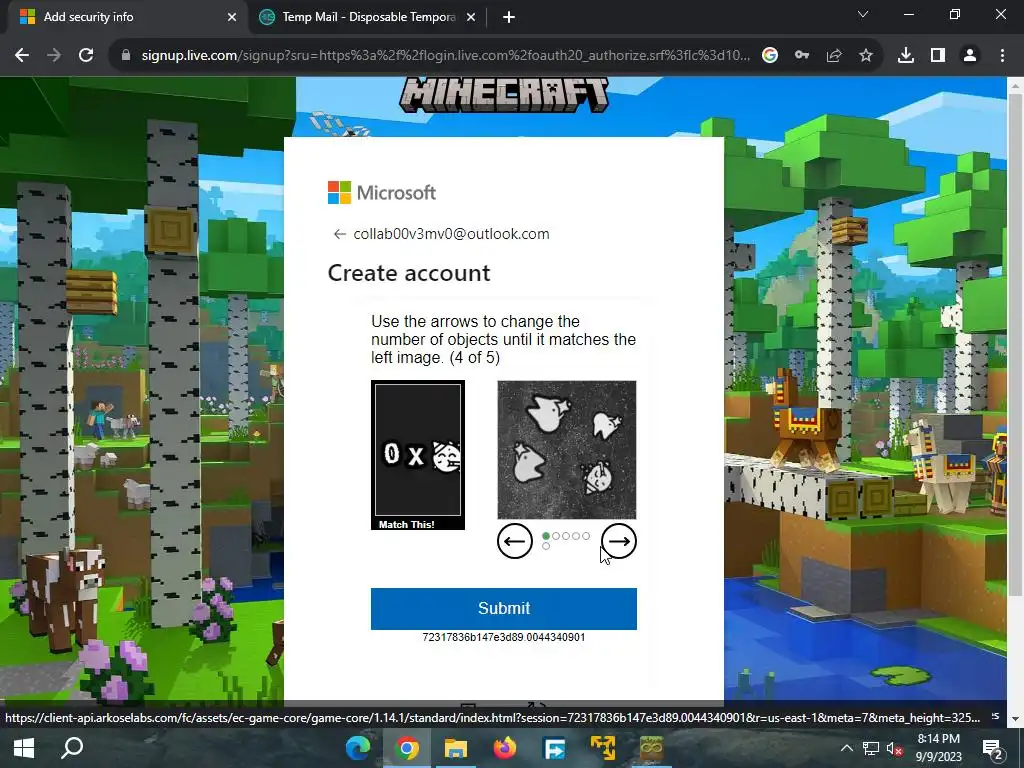Image resolution: width=1024 pixels, height=768 pixels.
Task: Go back using arrow beside email address
Action: (x=339, y=234)
